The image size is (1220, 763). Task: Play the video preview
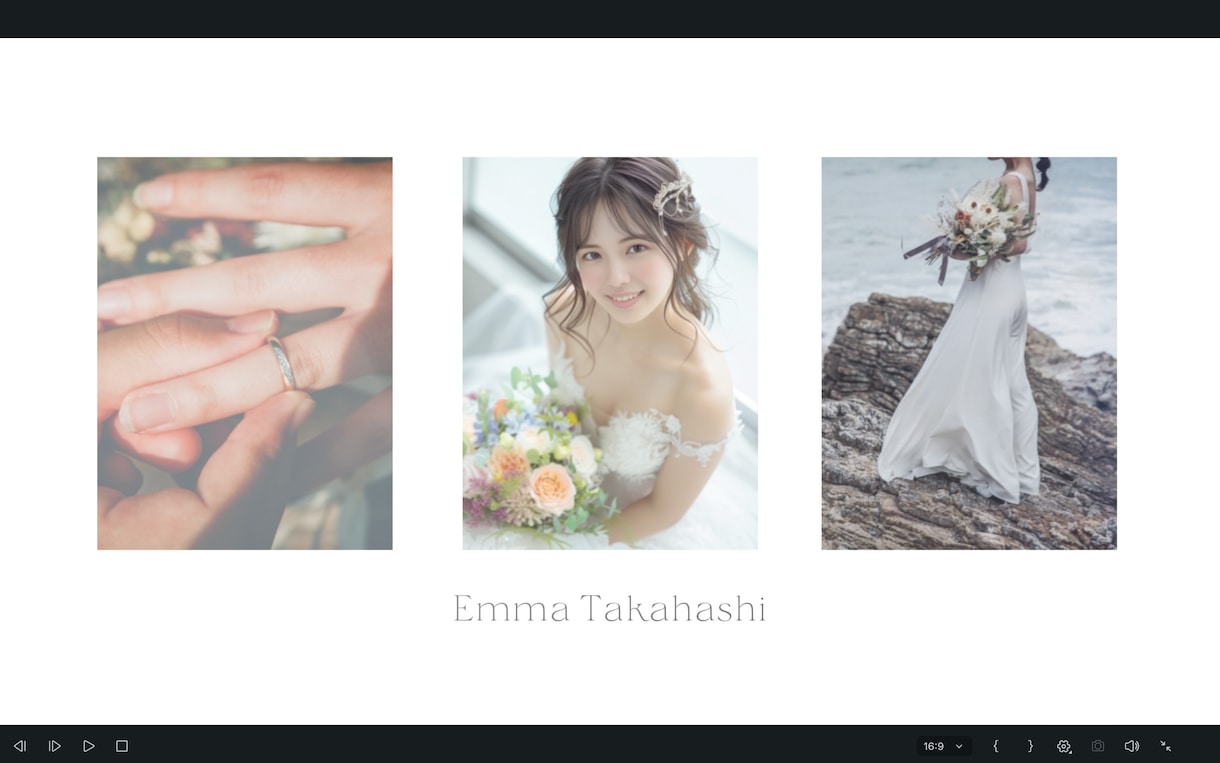89,746
